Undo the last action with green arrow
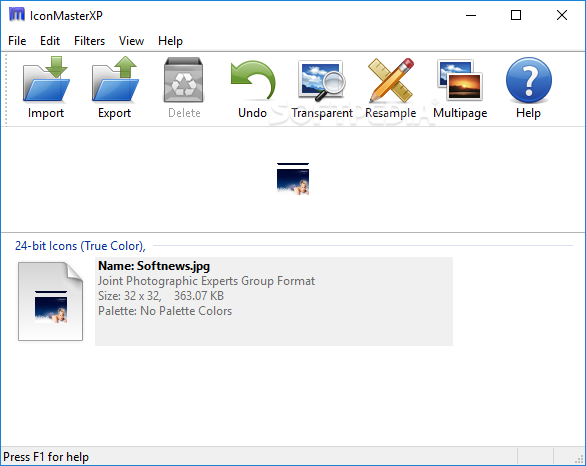Viewport: 586px width, 466px height. point(253,80)
